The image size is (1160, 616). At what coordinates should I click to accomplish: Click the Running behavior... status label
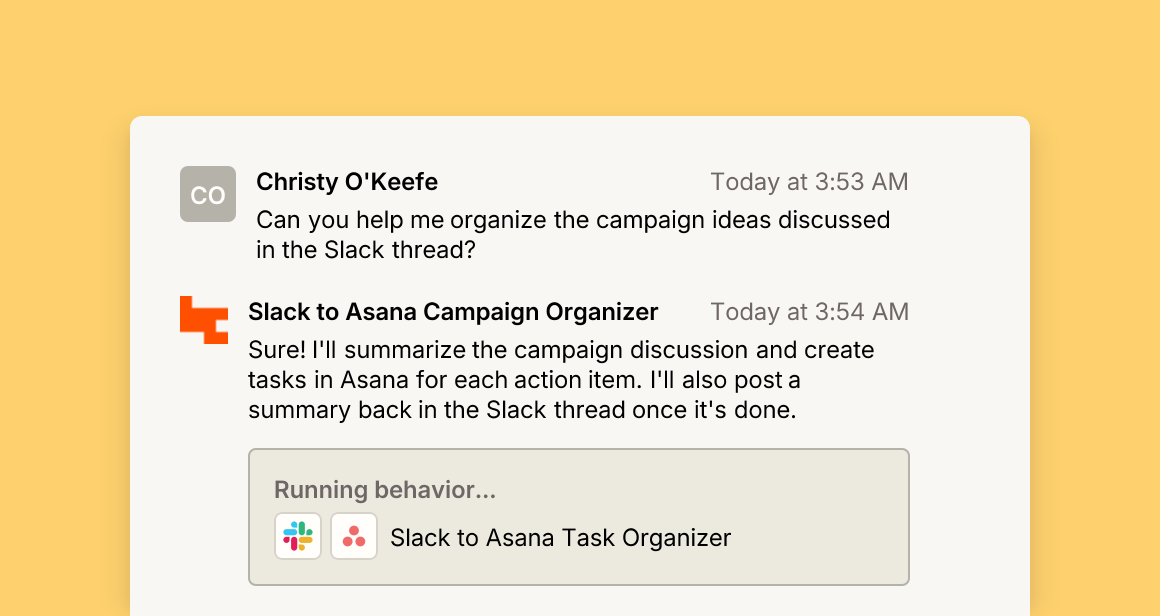(x=385, y=490)
